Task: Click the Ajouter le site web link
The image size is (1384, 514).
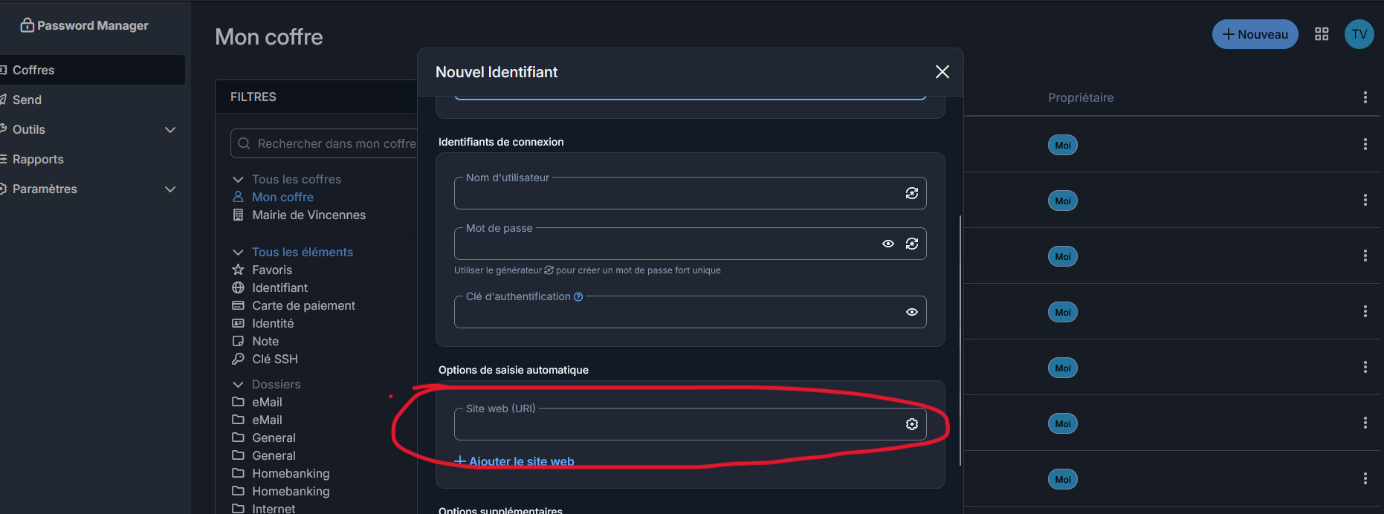Action: point(514,461)
